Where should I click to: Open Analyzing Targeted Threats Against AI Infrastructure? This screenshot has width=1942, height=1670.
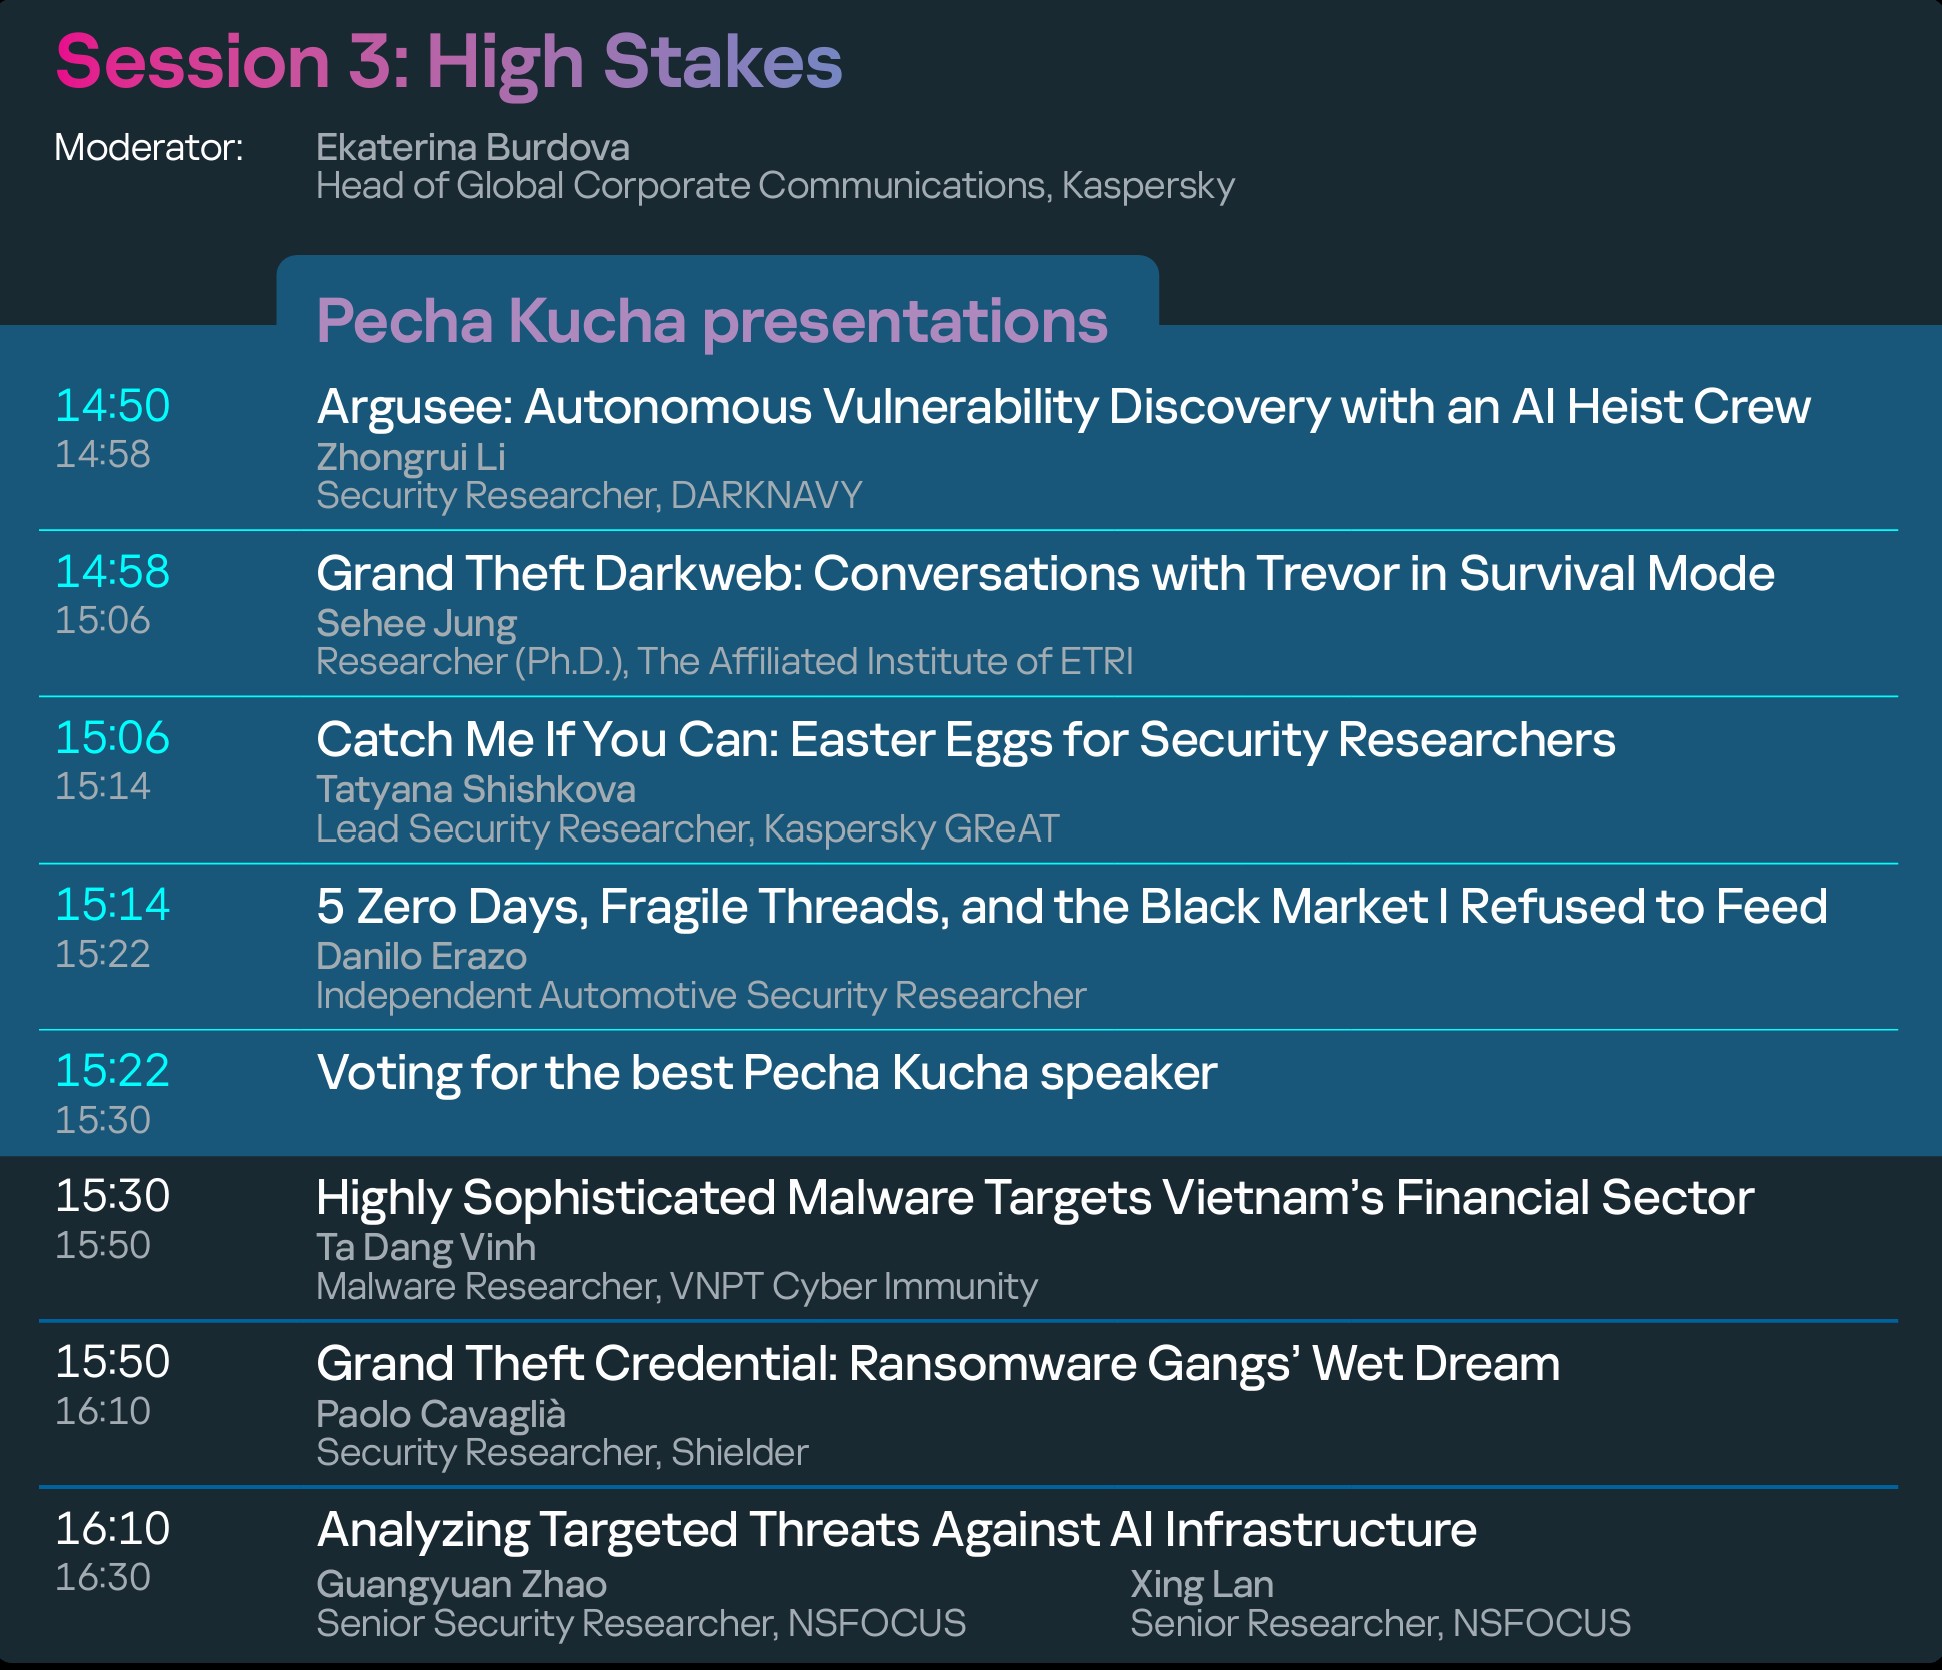click(x=896, y=1530)
